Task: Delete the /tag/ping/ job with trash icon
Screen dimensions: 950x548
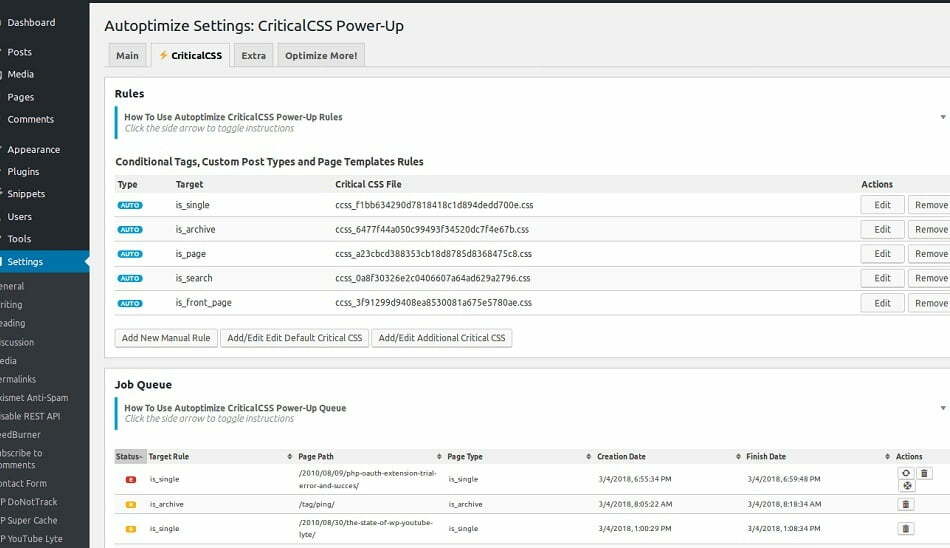Action: [x=906, y=504]
